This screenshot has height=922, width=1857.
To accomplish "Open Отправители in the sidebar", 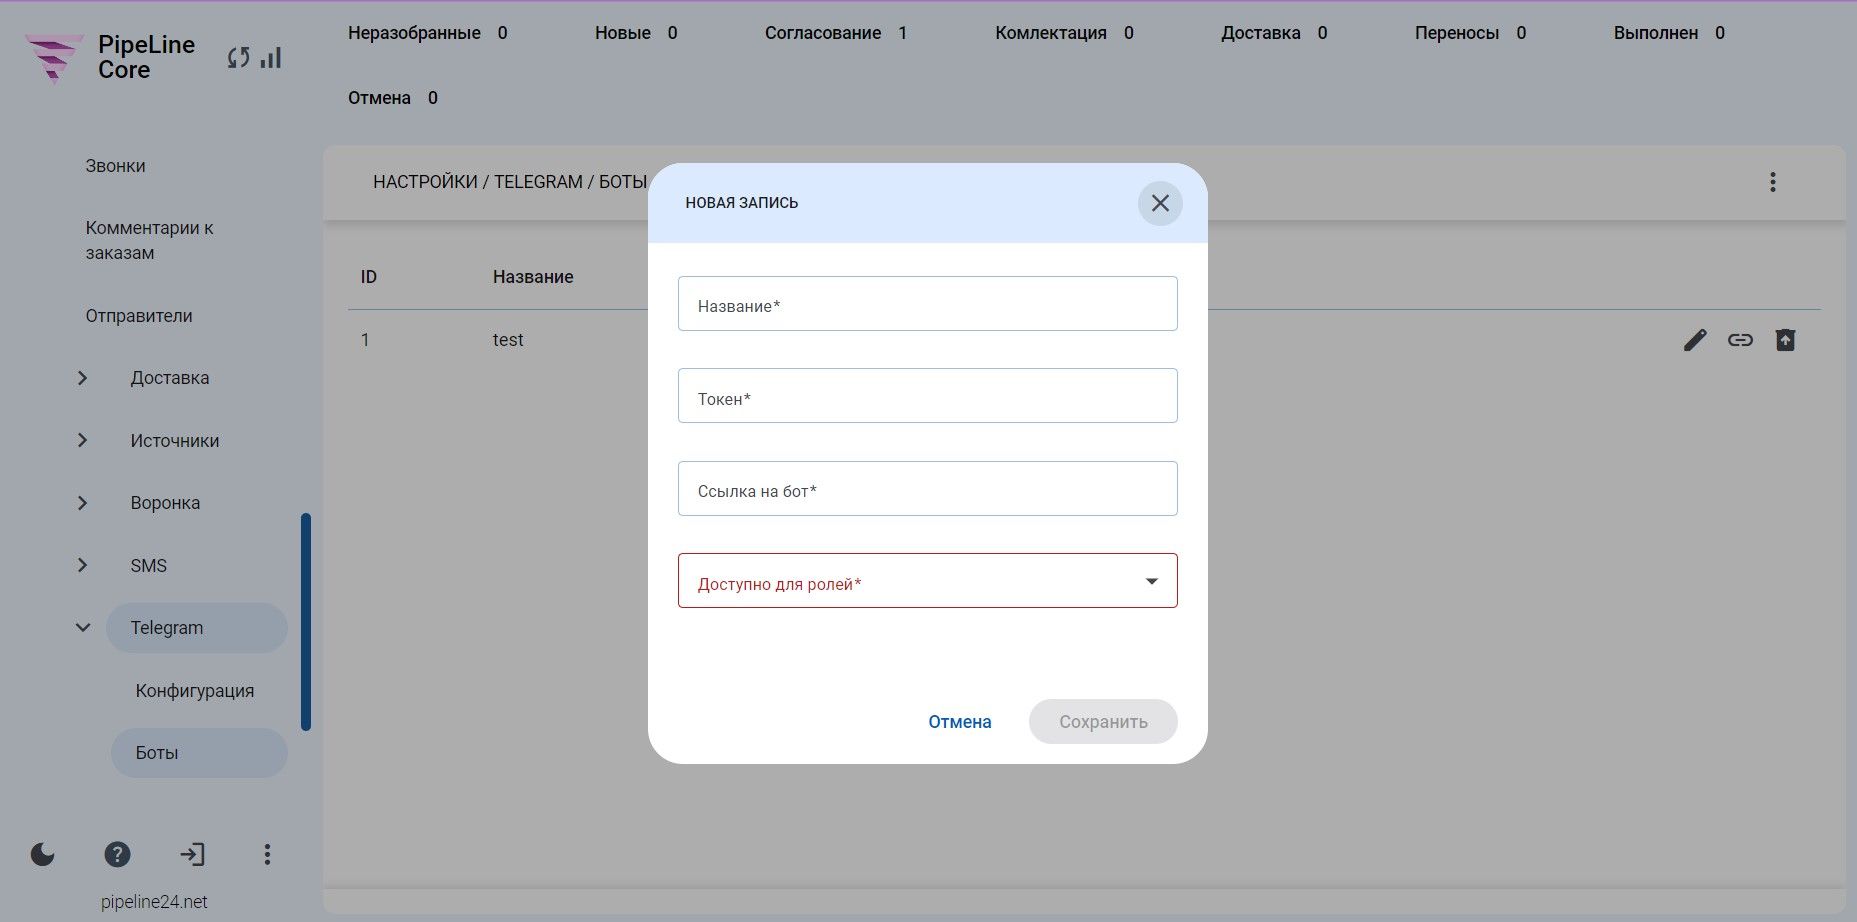I will (139, 316).
